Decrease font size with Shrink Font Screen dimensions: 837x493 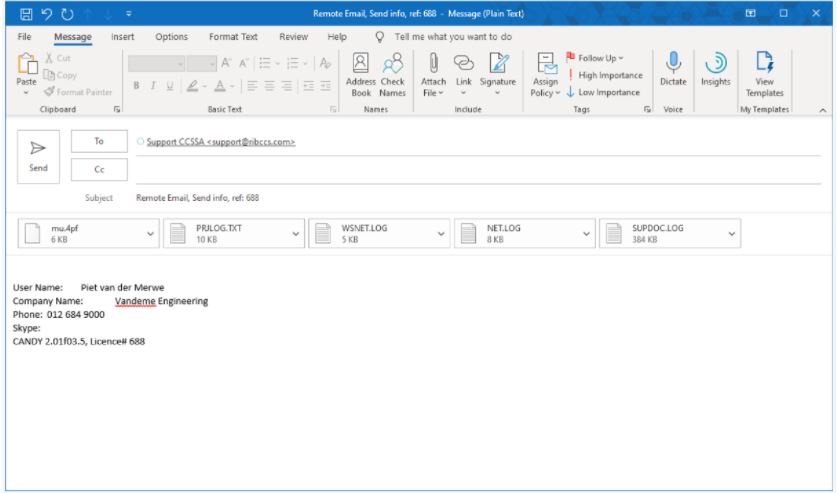tap(243, 63)
